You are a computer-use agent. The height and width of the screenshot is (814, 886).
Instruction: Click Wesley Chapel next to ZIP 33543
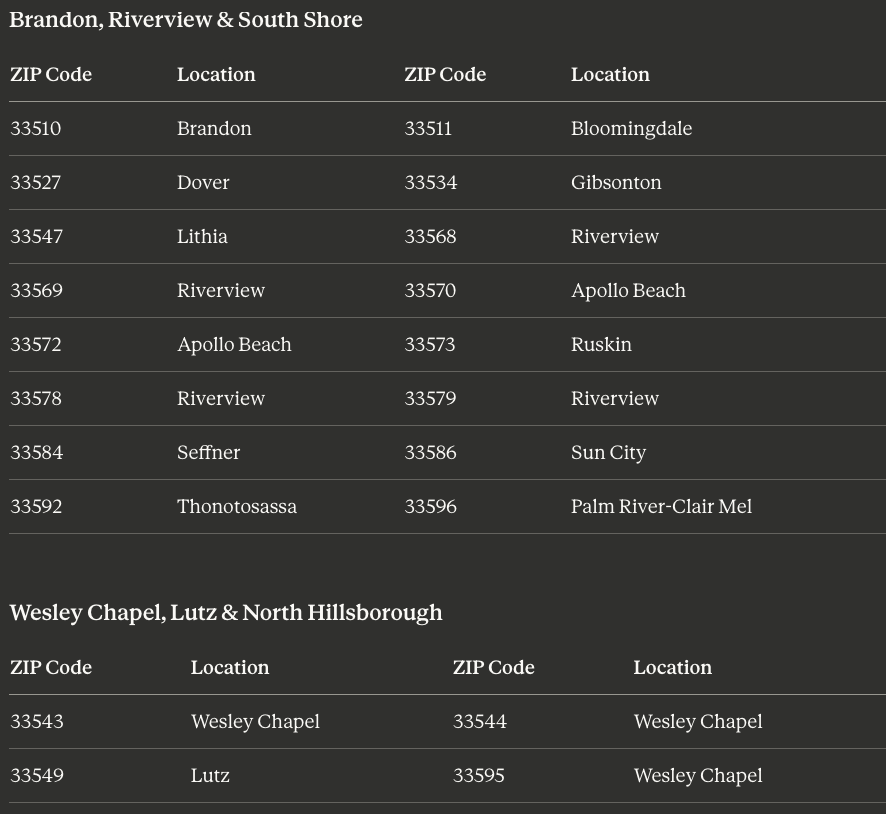point(255,722)
